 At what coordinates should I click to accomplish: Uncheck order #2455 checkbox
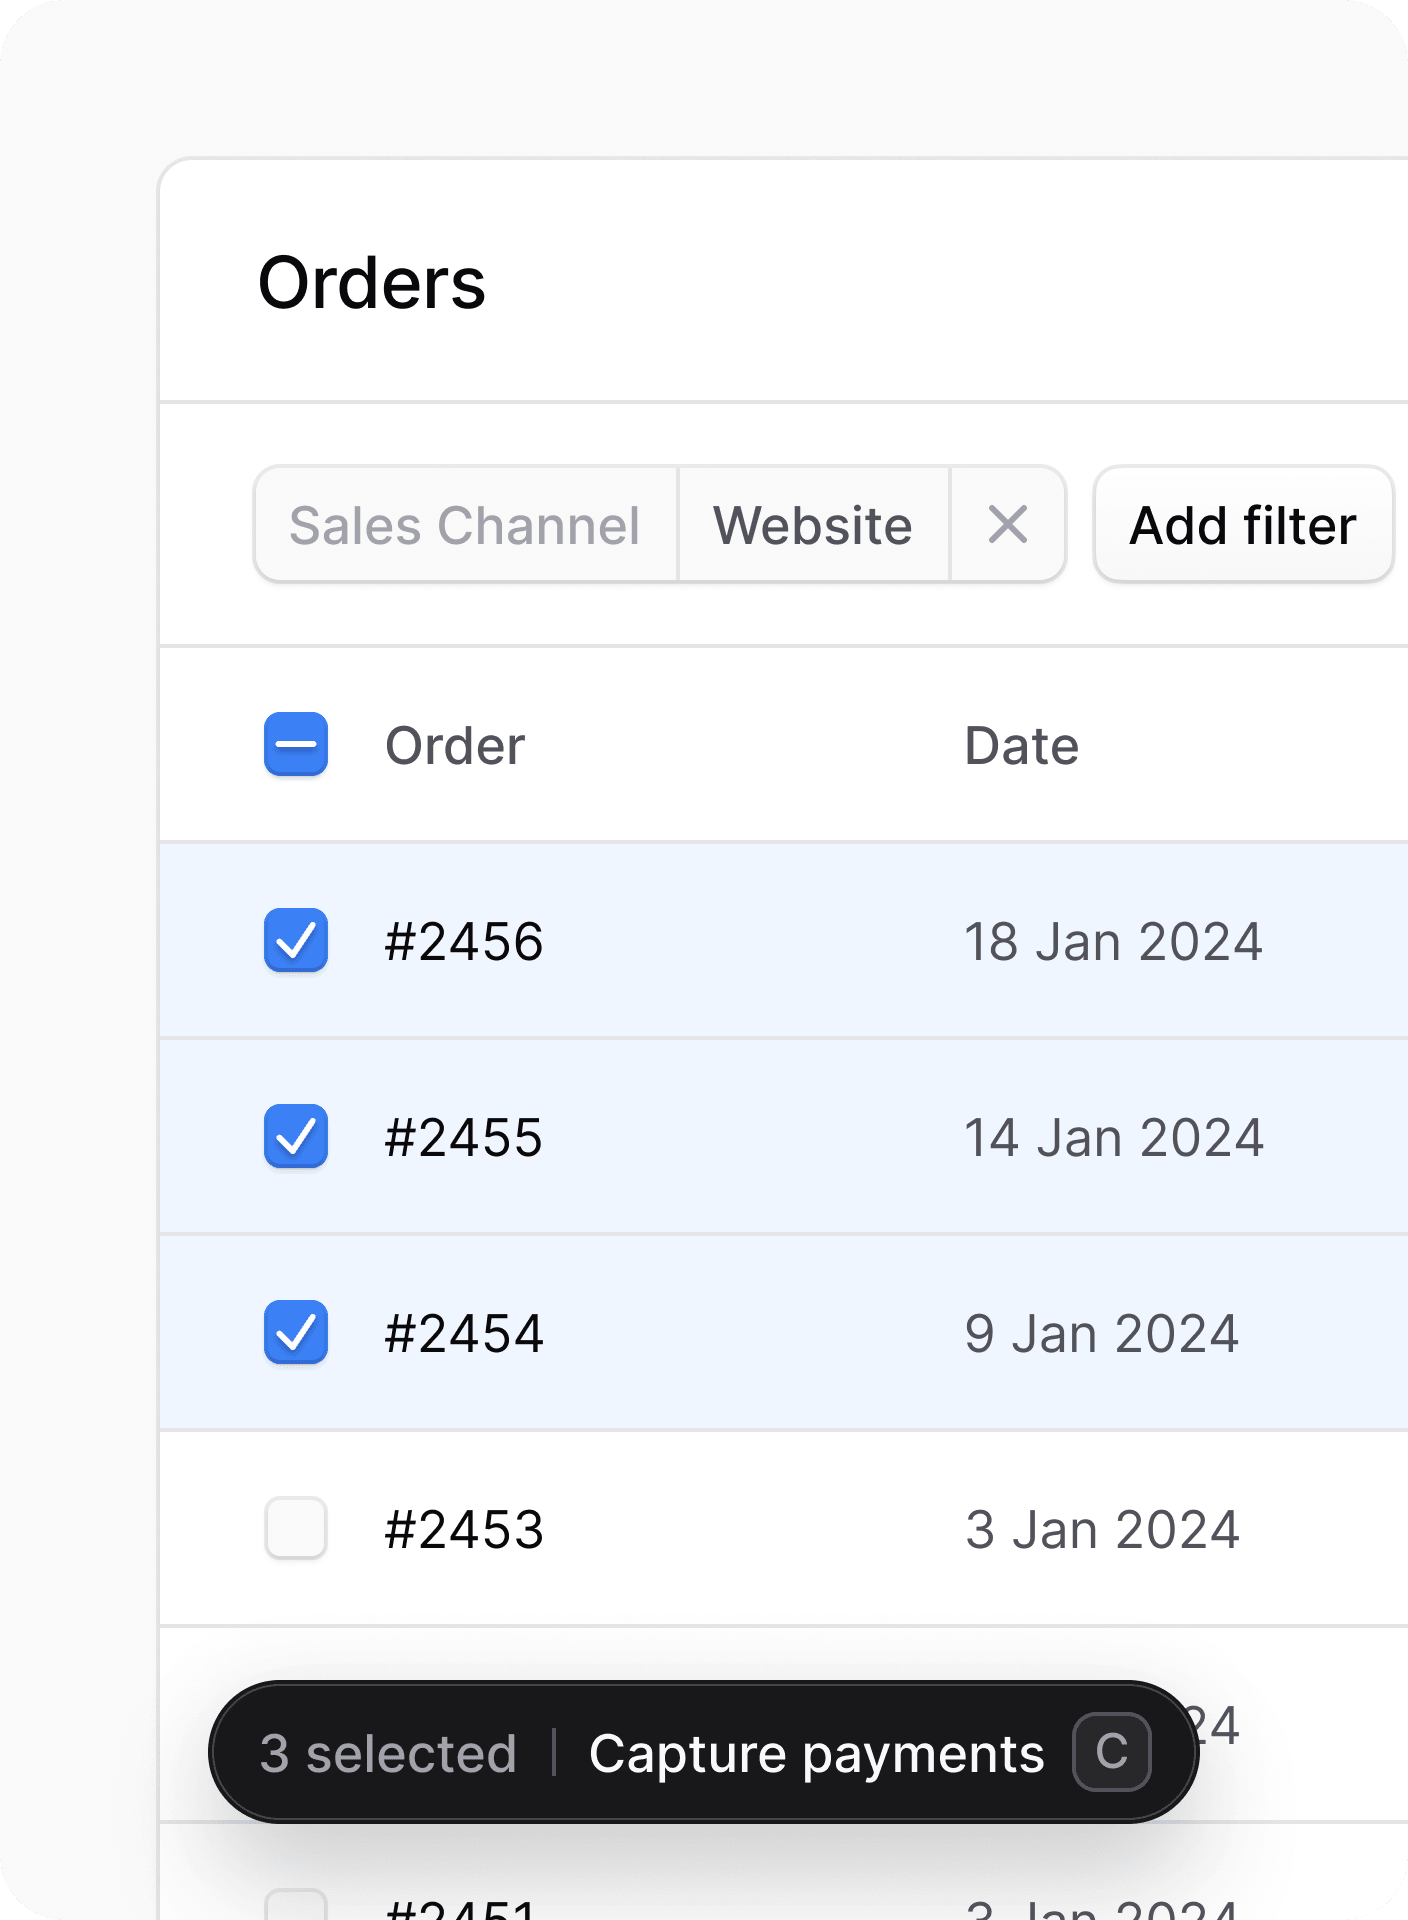click(296, 1137)
